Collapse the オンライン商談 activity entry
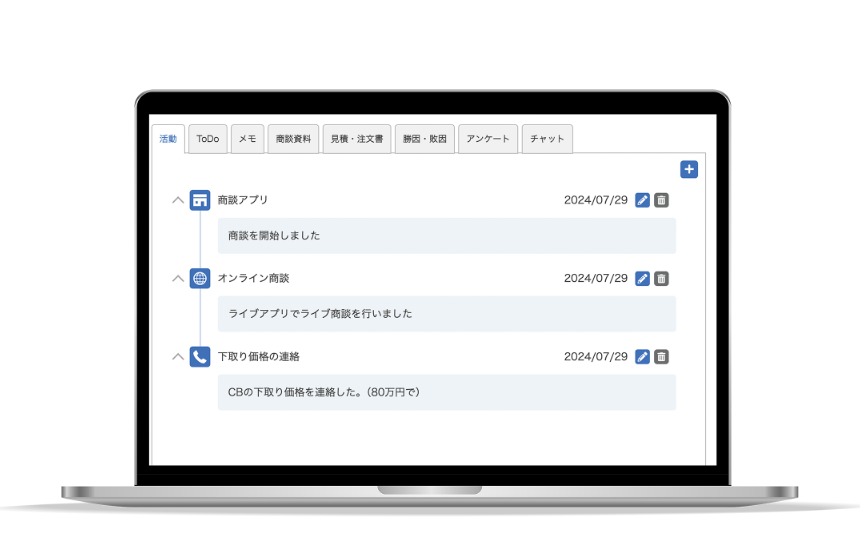The image size is (860, 540). pos(178,278)
